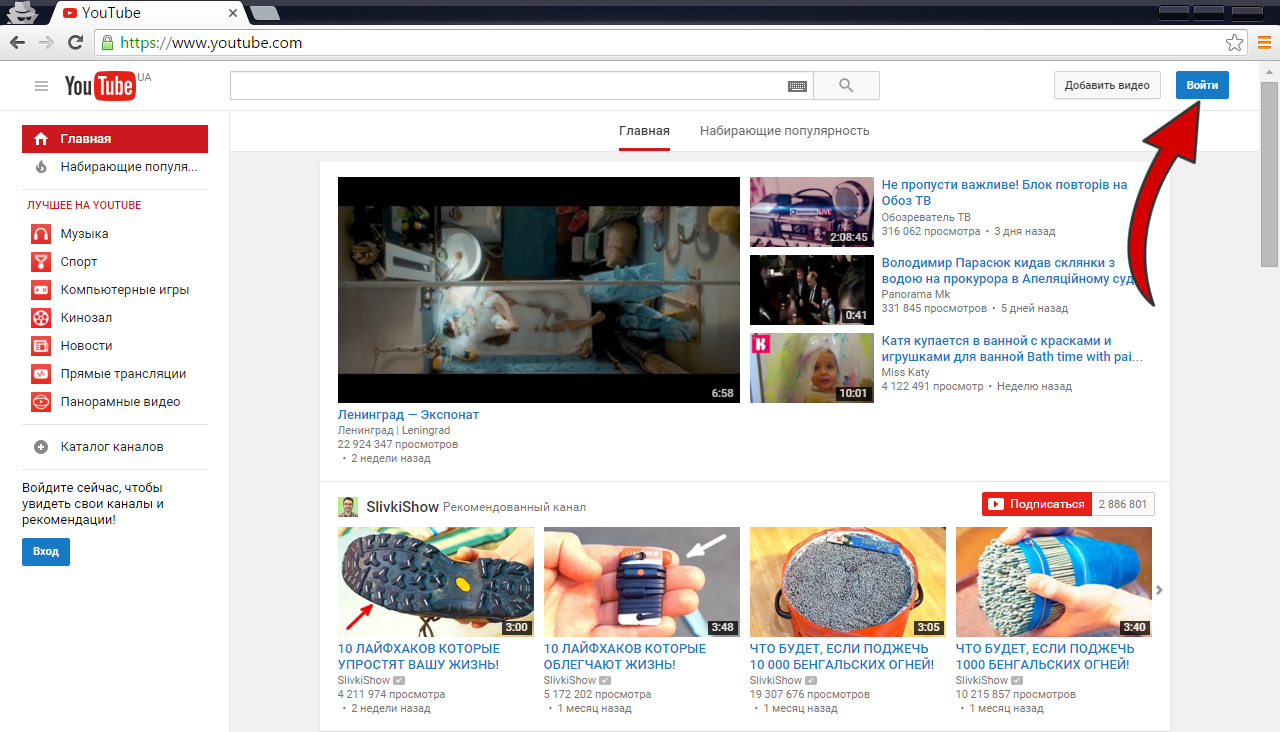Click the Музыка headphones icon

point(41,234)
